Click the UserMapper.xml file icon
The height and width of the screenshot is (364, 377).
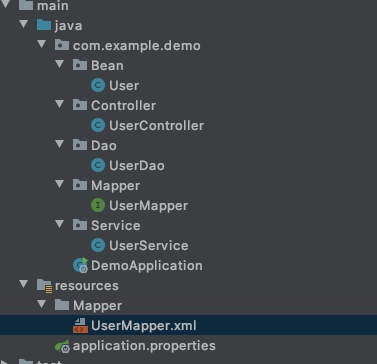80,325
